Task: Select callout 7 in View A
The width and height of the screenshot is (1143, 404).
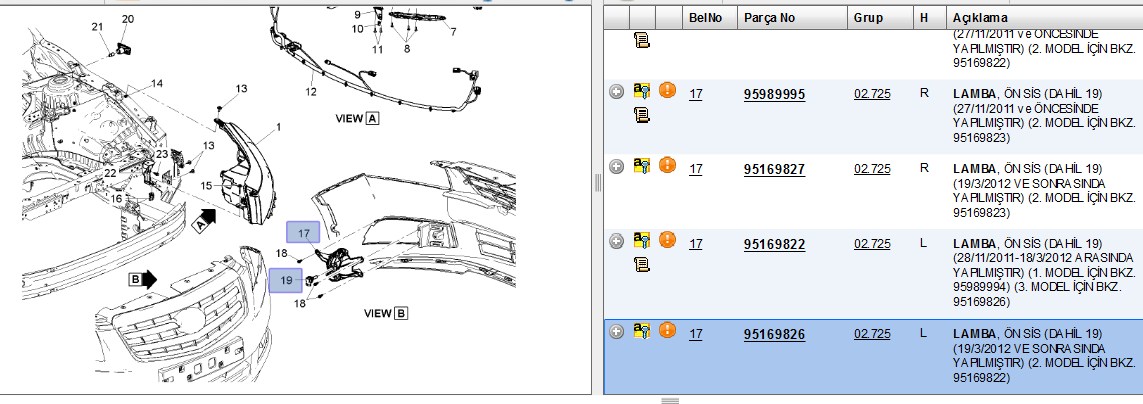Action: [x=453, y=31]
